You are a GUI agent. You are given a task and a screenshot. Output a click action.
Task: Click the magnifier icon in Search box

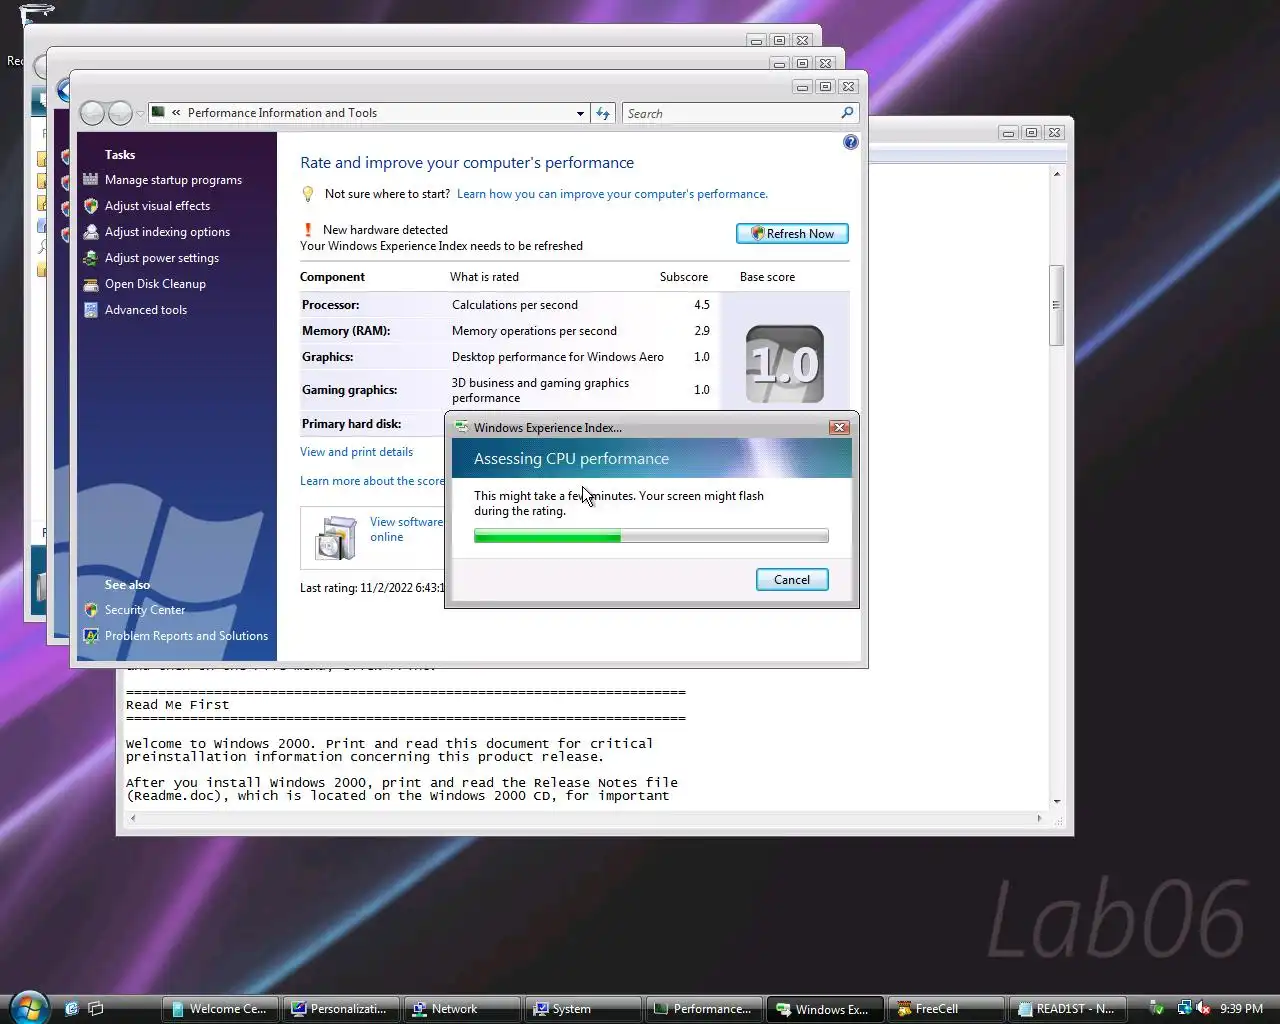(x=847, y=113)
